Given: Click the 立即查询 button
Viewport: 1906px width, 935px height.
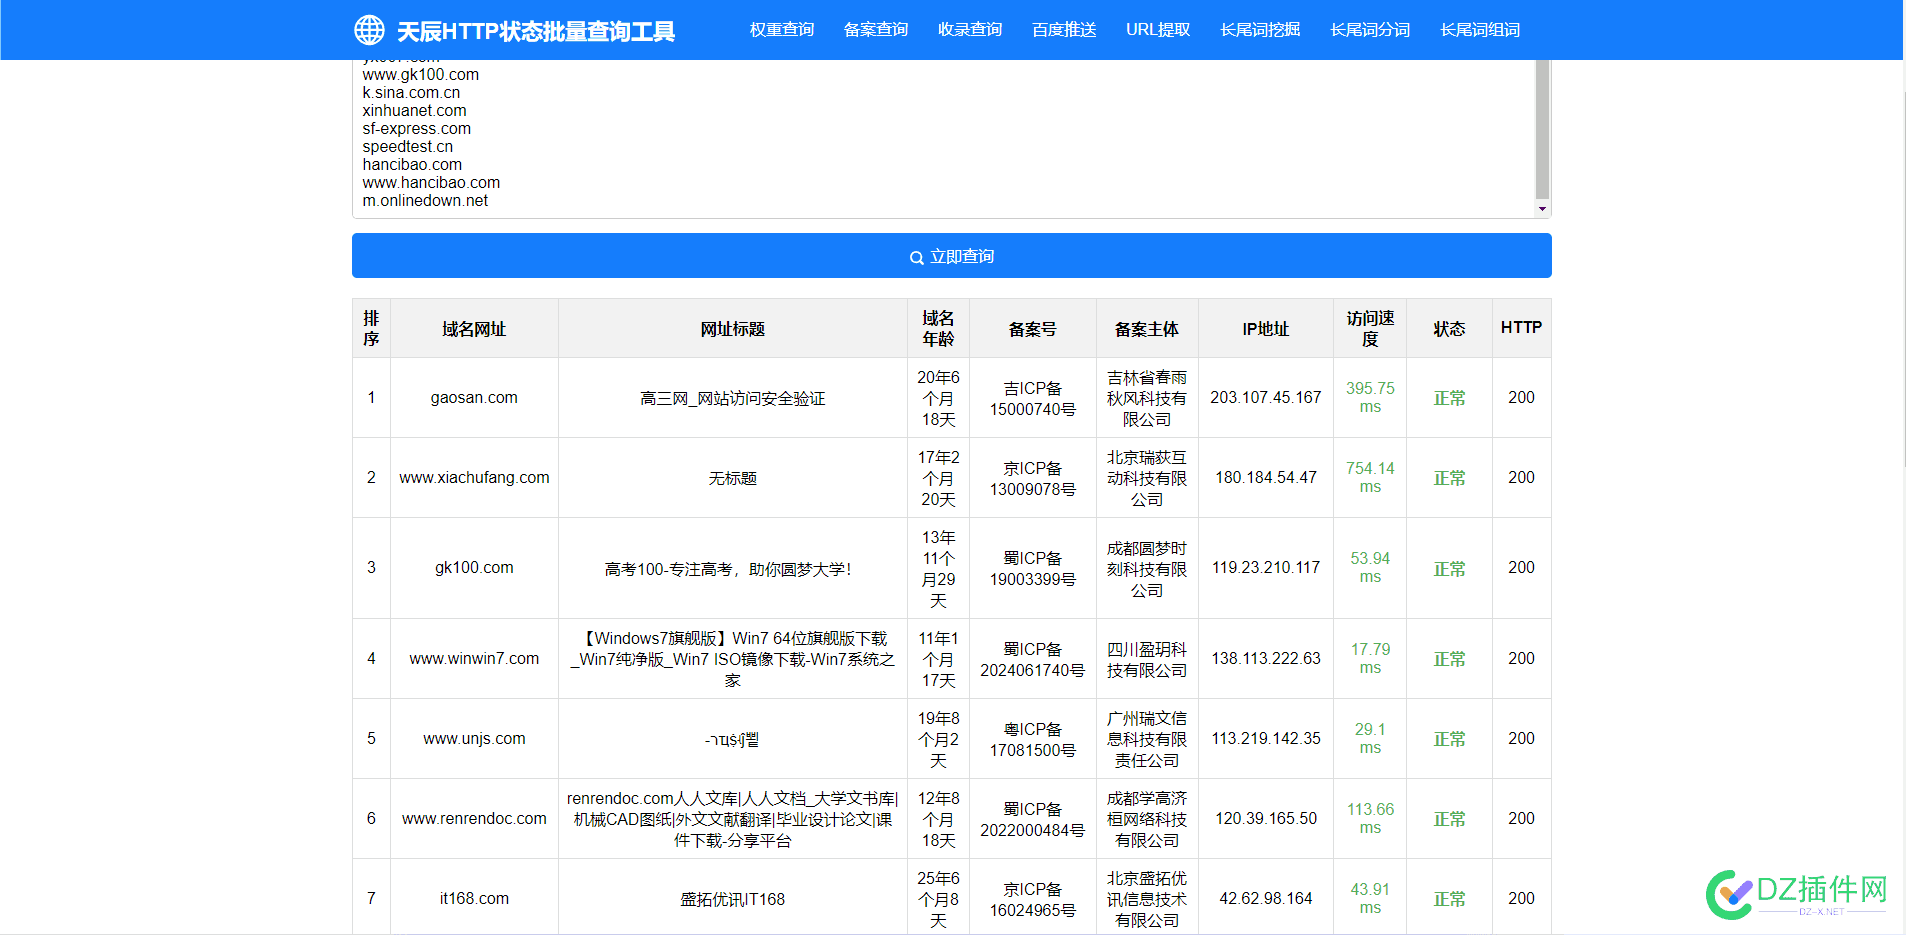Looking at the screenshot, I should [952, 256].
